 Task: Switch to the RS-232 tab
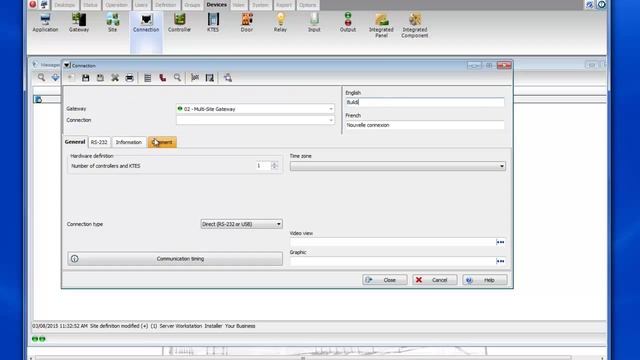pyautogui.click(x=99, y=142)
